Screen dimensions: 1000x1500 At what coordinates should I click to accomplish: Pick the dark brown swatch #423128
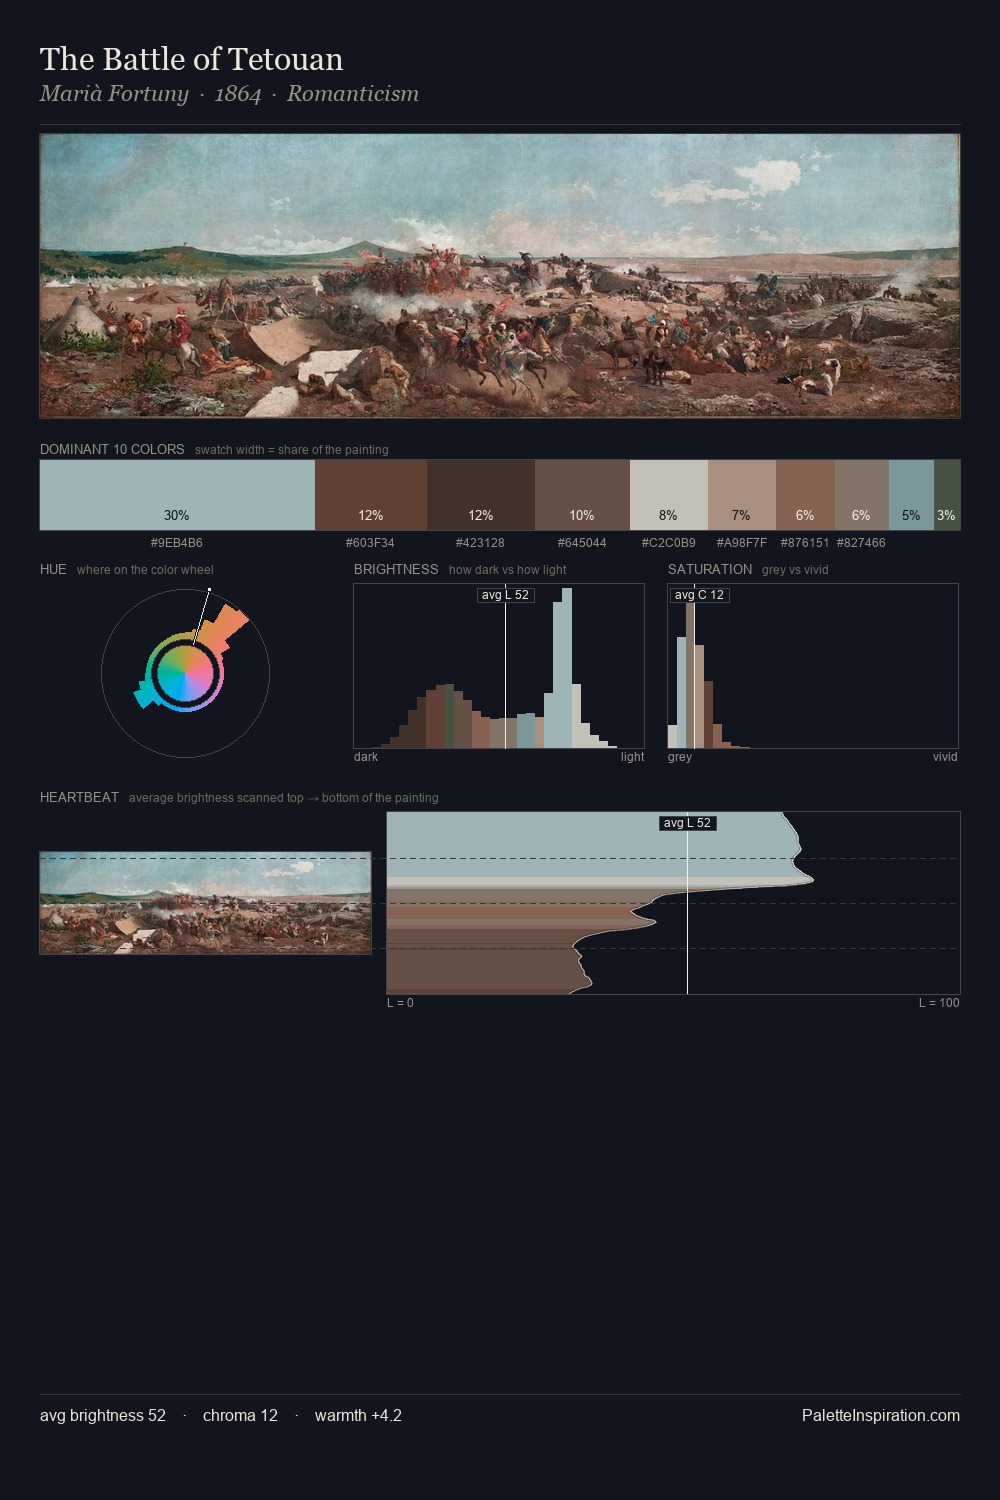coord(481,495)
